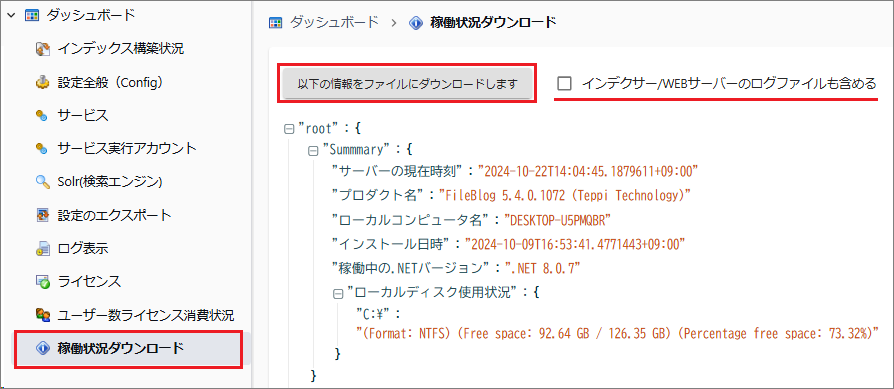The height and width of the screenshot is (389, 894).
Task: Click the install date value 2024-10-09T16:53:41
Action: pos(575,245)
